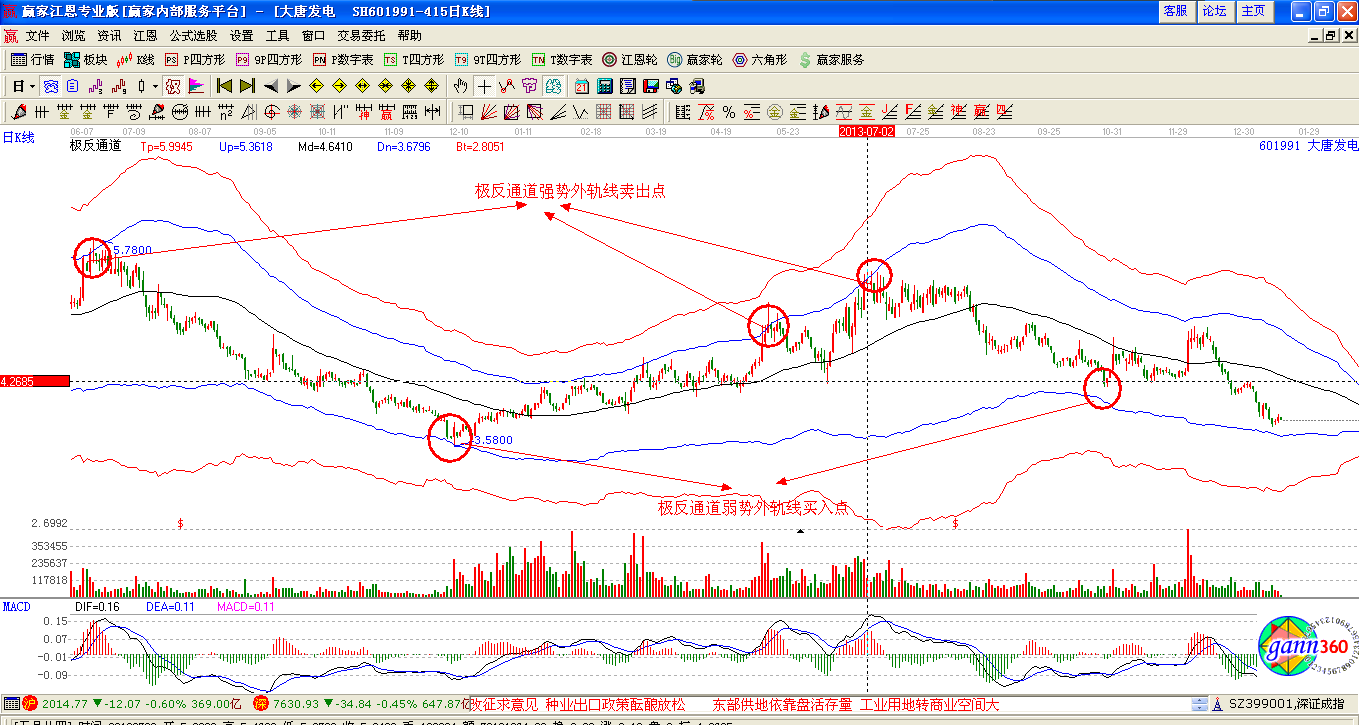Click the 赢家服务 dollar-sign icon

pos(804,60)
